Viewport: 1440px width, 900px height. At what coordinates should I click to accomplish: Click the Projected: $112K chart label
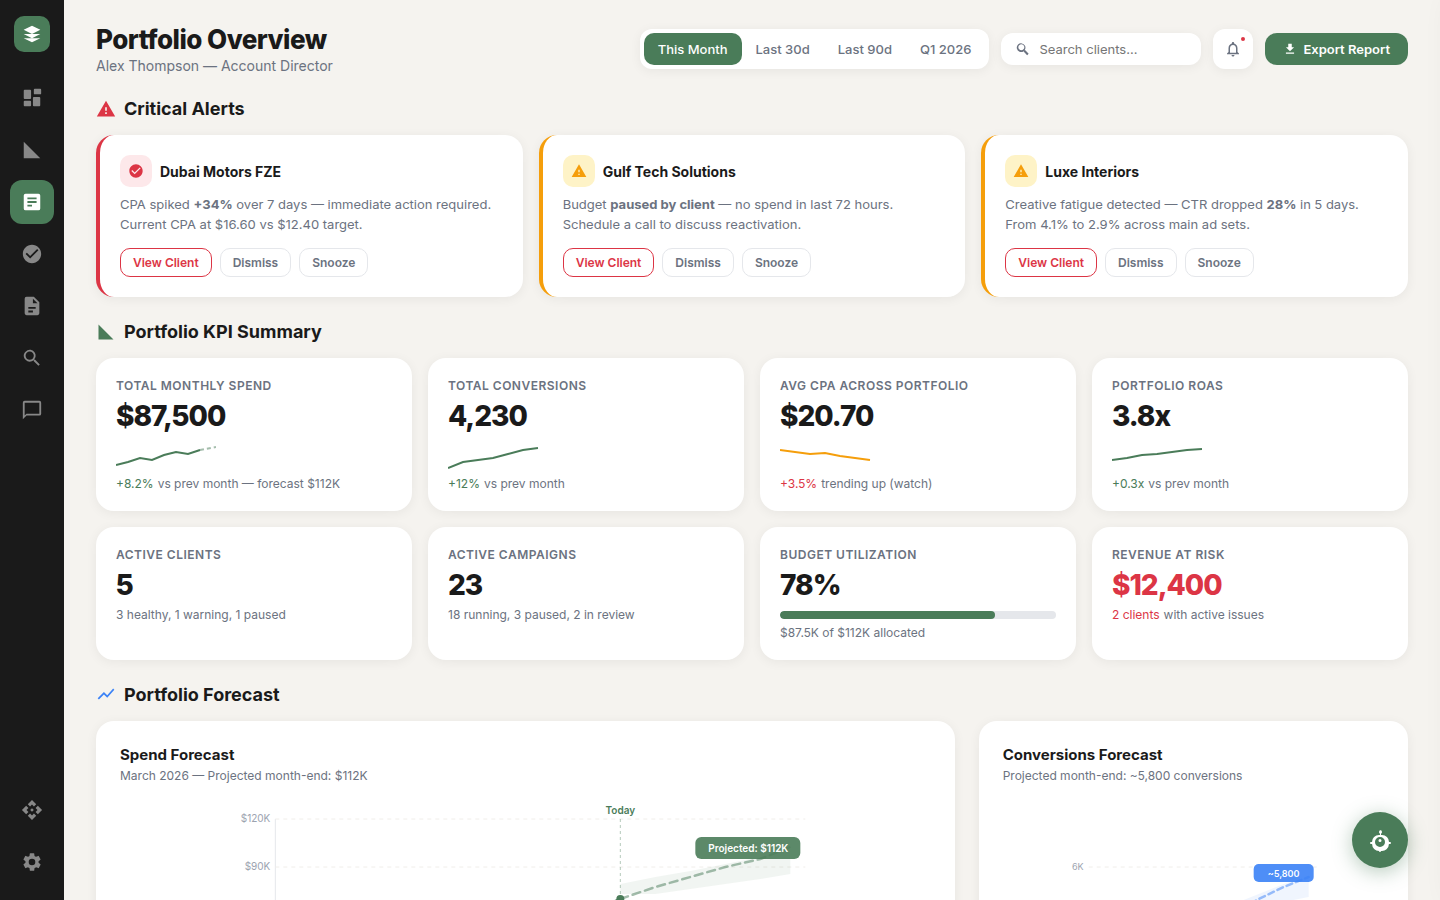[x=748, y=848]
